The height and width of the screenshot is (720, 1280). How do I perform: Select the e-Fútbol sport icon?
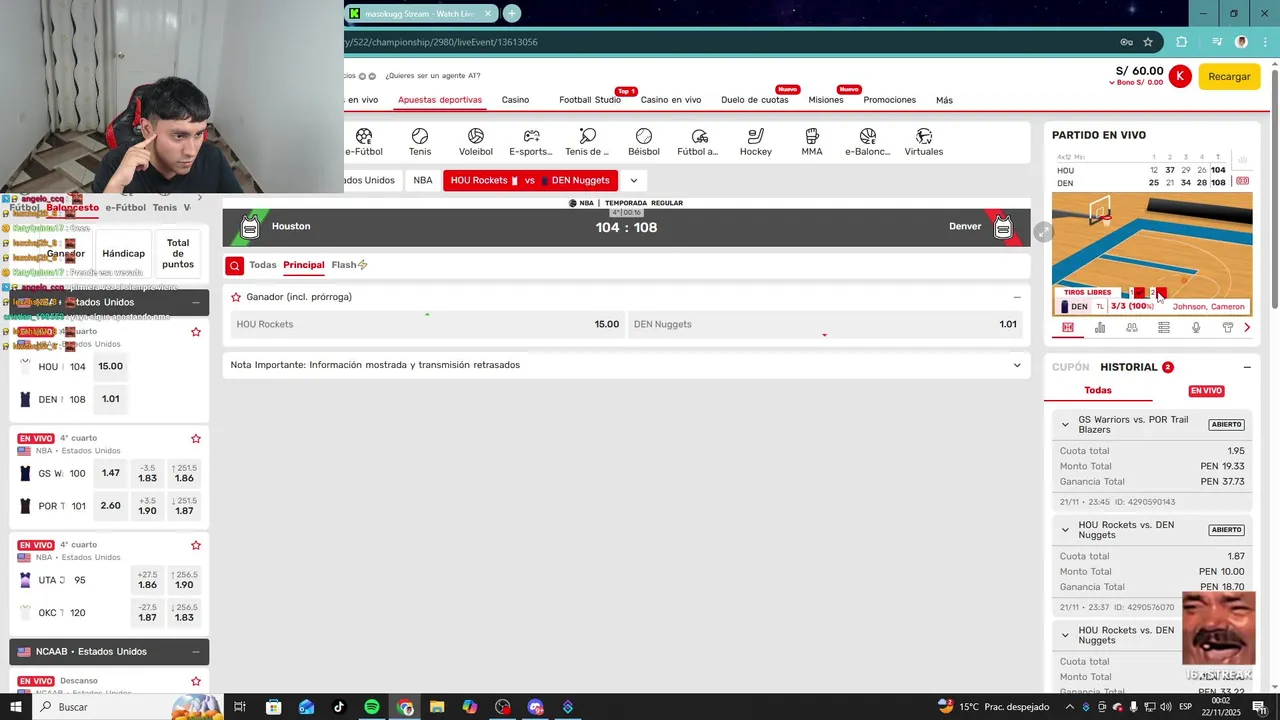(364, 136)
